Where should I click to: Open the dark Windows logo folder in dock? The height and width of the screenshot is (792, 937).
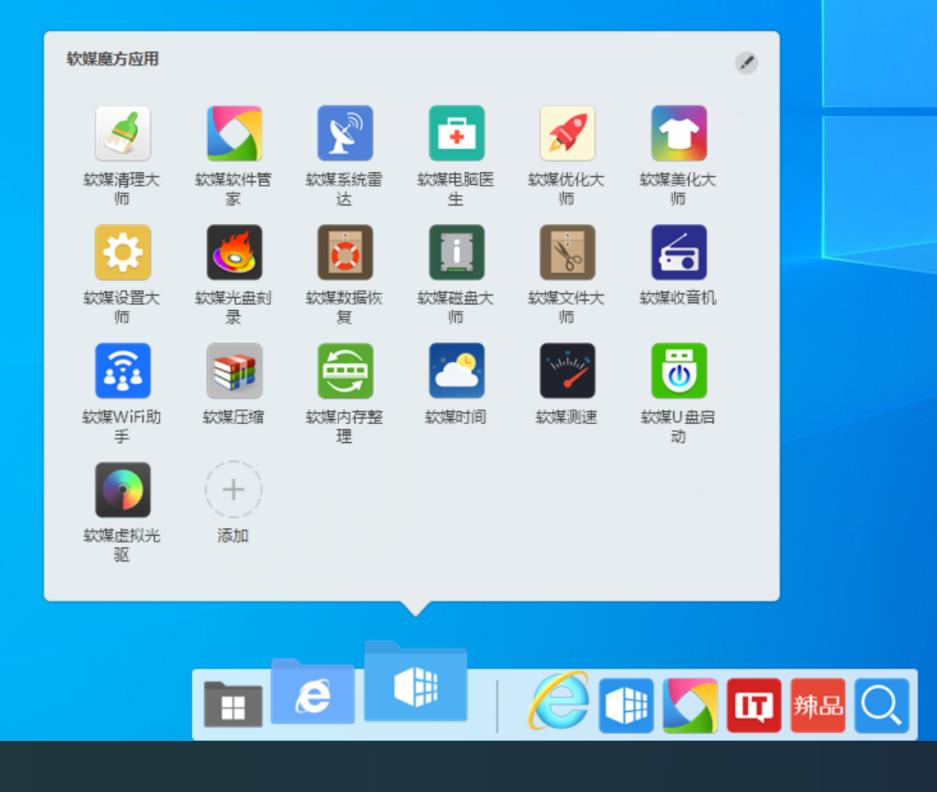click(x=233, y=704)
